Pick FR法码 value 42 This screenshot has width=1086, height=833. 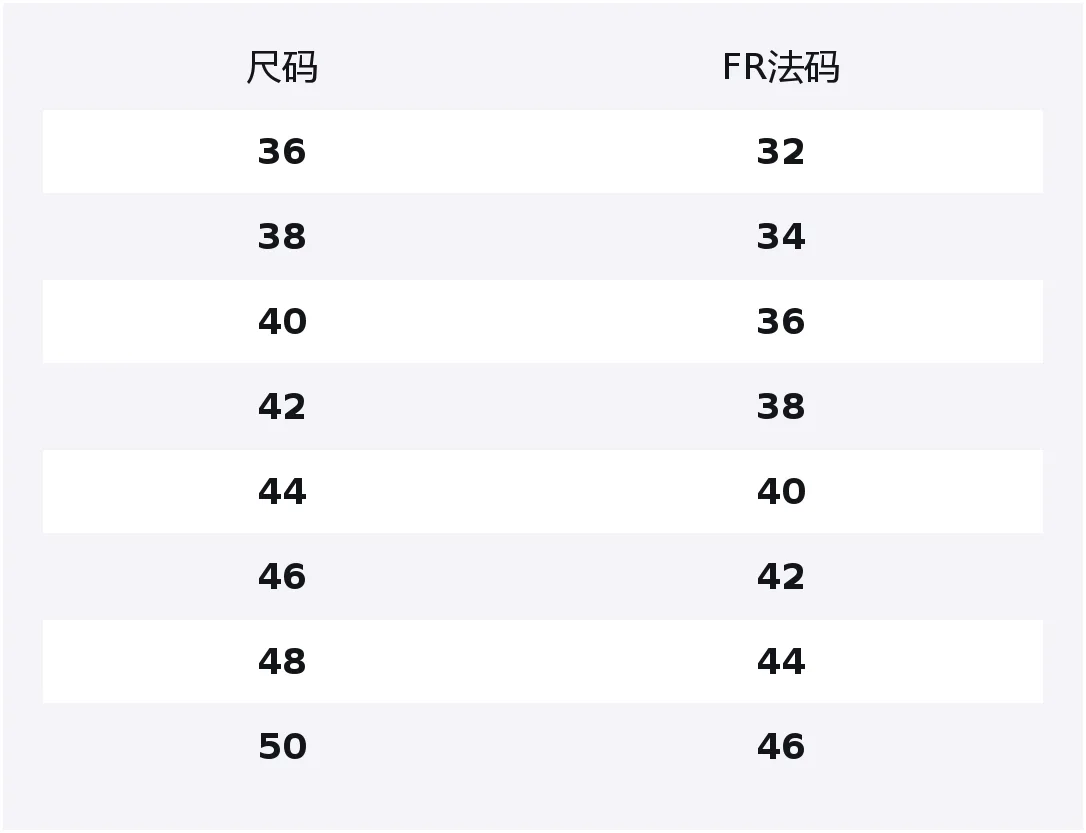pos(780,577)
